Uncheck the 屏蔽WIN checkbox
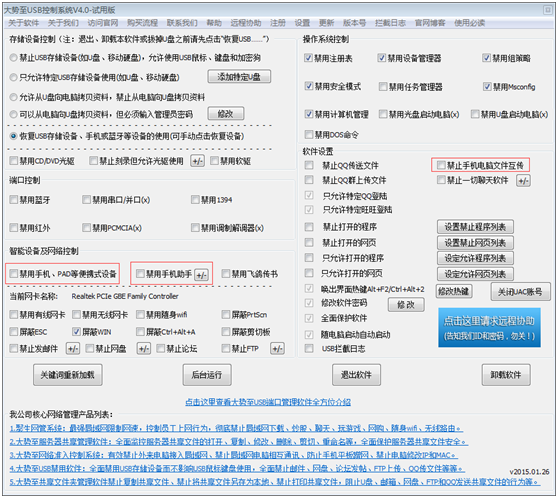 pyautogui.click(x=76, y=332)
